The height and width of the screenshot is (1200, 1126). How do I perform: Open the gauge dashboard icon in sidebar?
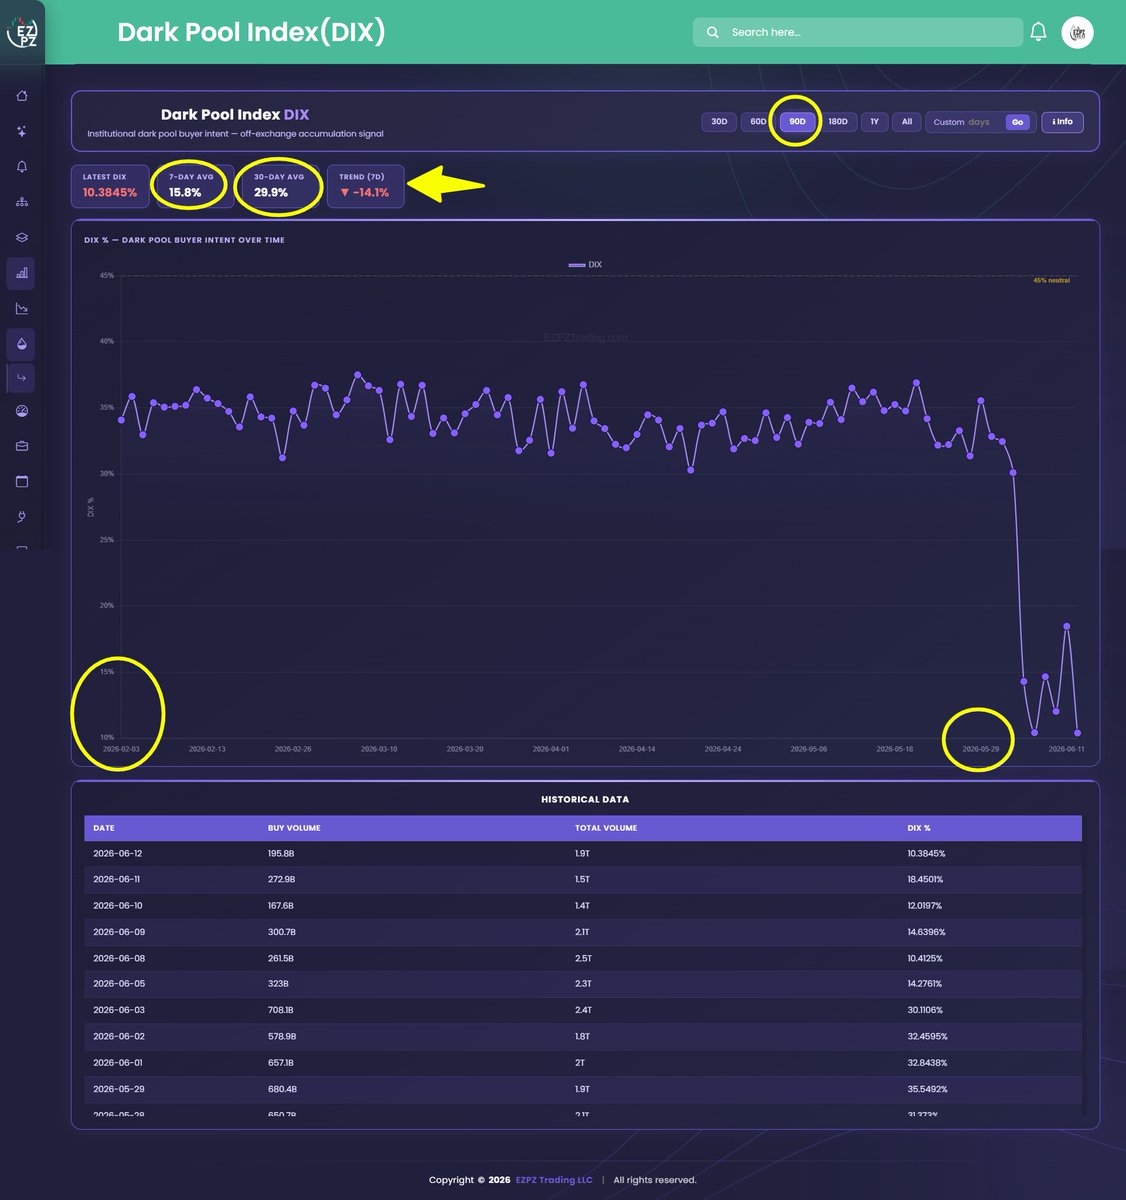[22, 411]
